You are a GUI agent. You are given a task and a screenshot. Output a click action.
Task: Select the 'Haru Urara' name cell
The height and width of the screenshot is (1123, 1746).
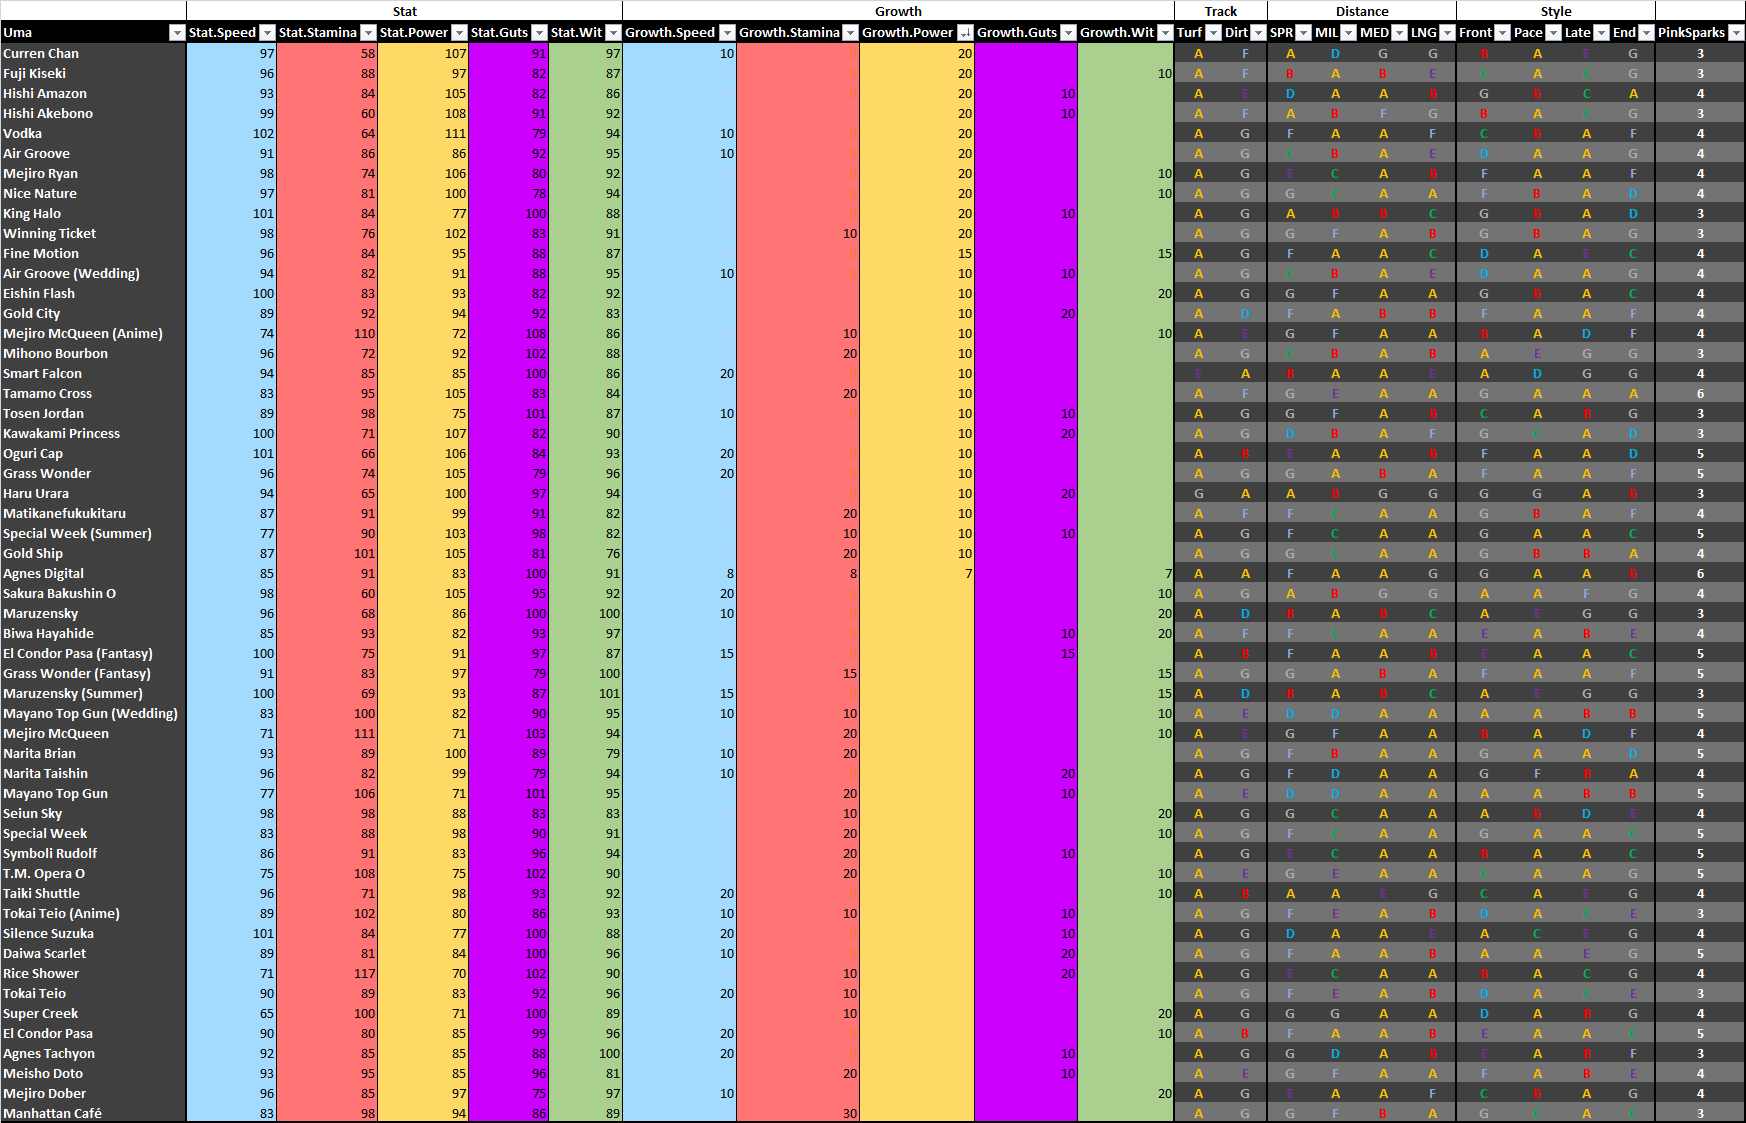93,493
